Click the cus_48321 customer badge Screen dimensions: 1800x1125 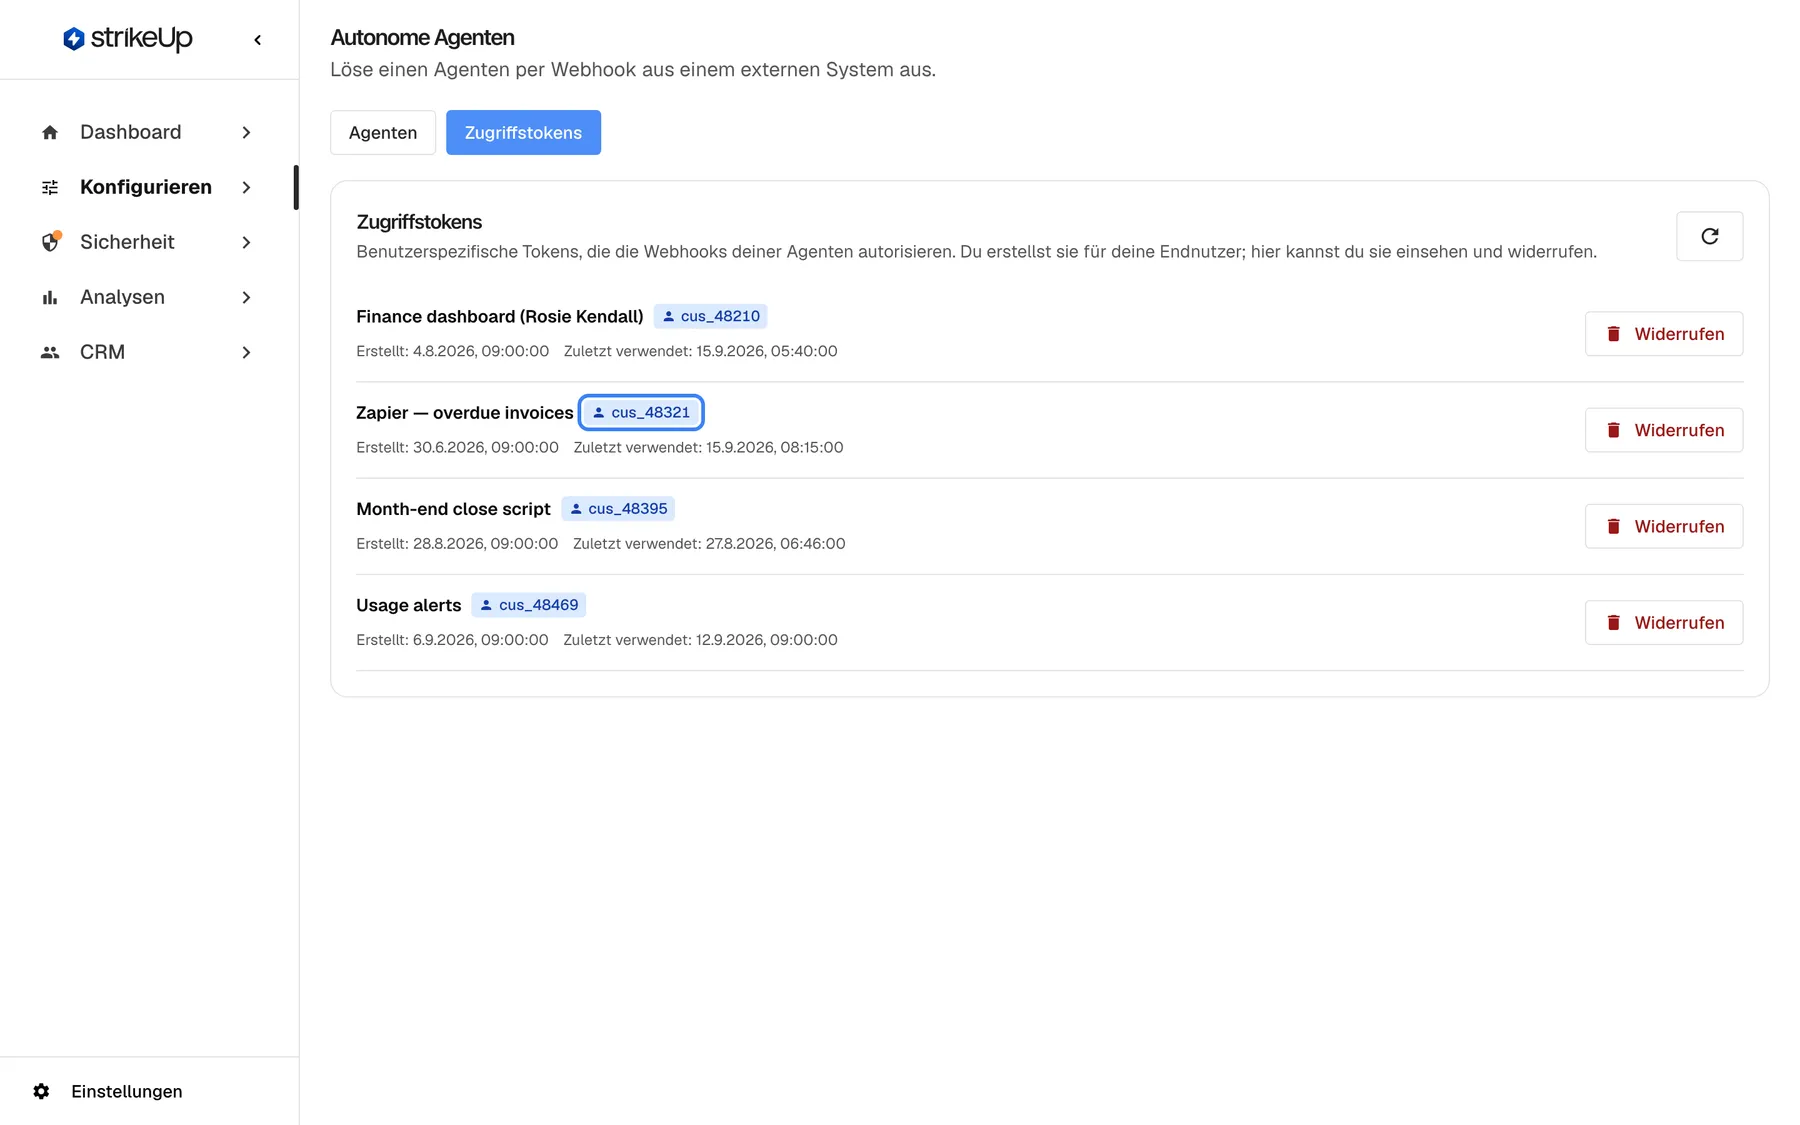[x=641, y=412]
